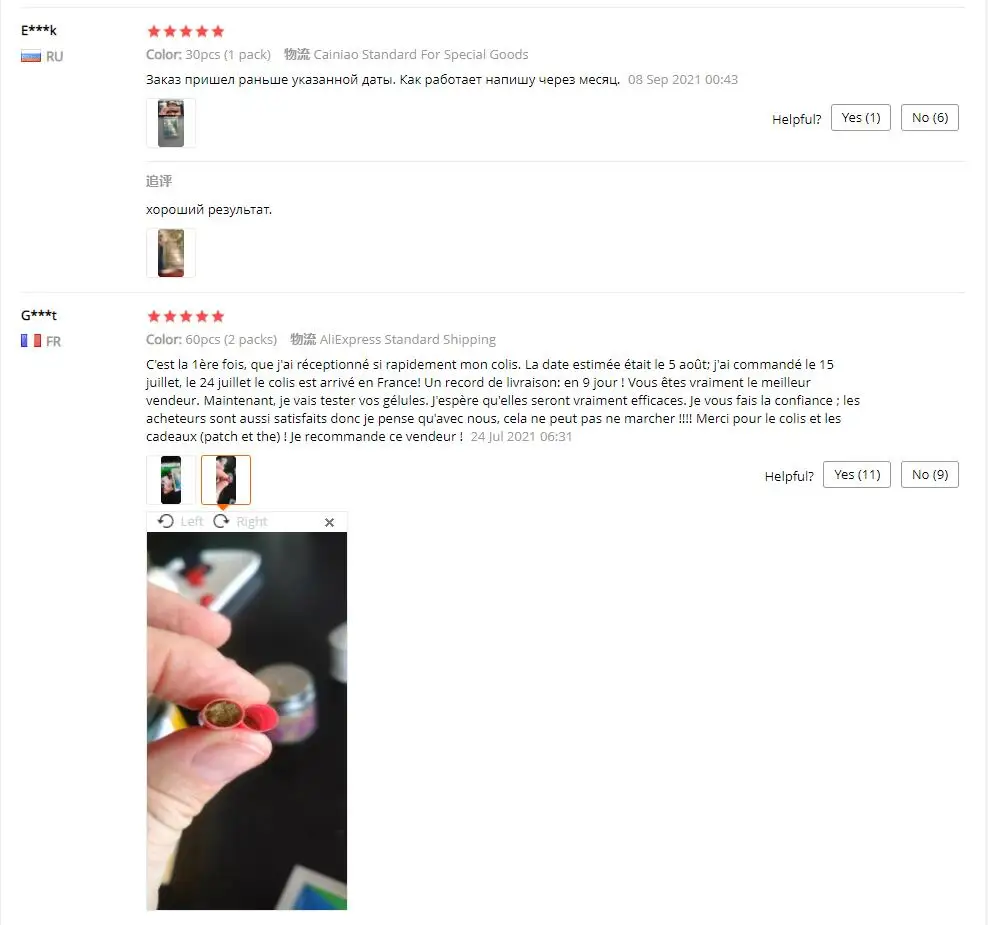
Task: Vote Yes (11) on the French review
Action: tap(856, 474)
